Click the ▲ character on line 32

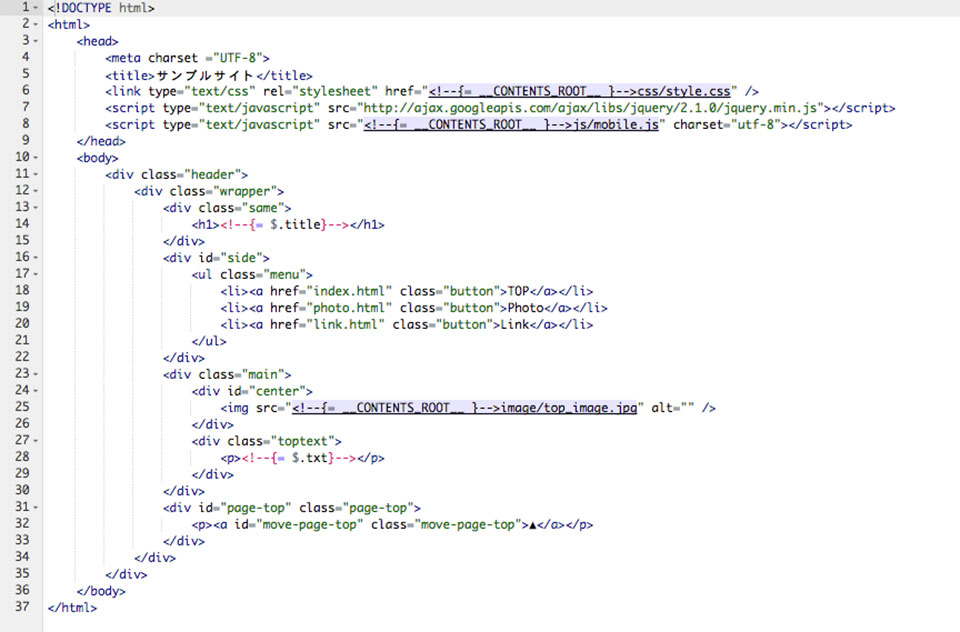[533, 525]
